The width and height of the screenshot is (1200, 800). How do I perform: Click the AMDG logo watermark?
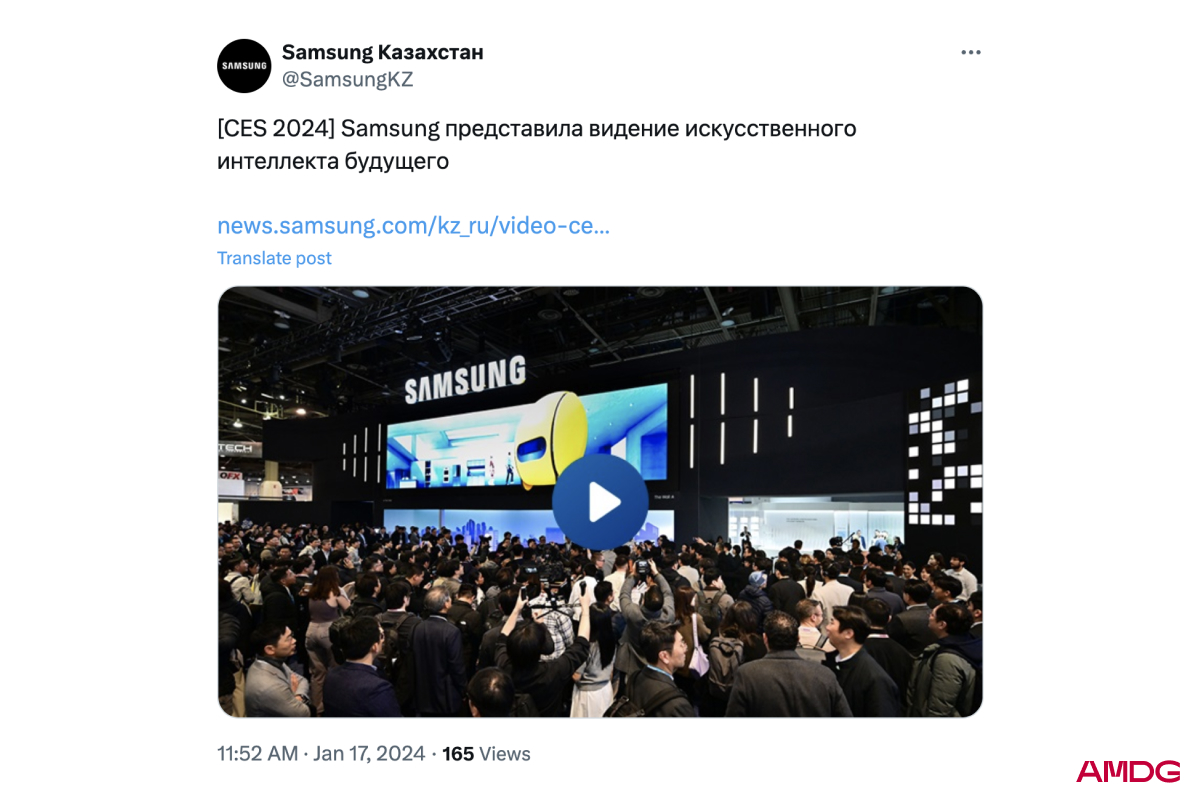point(1128,771)
